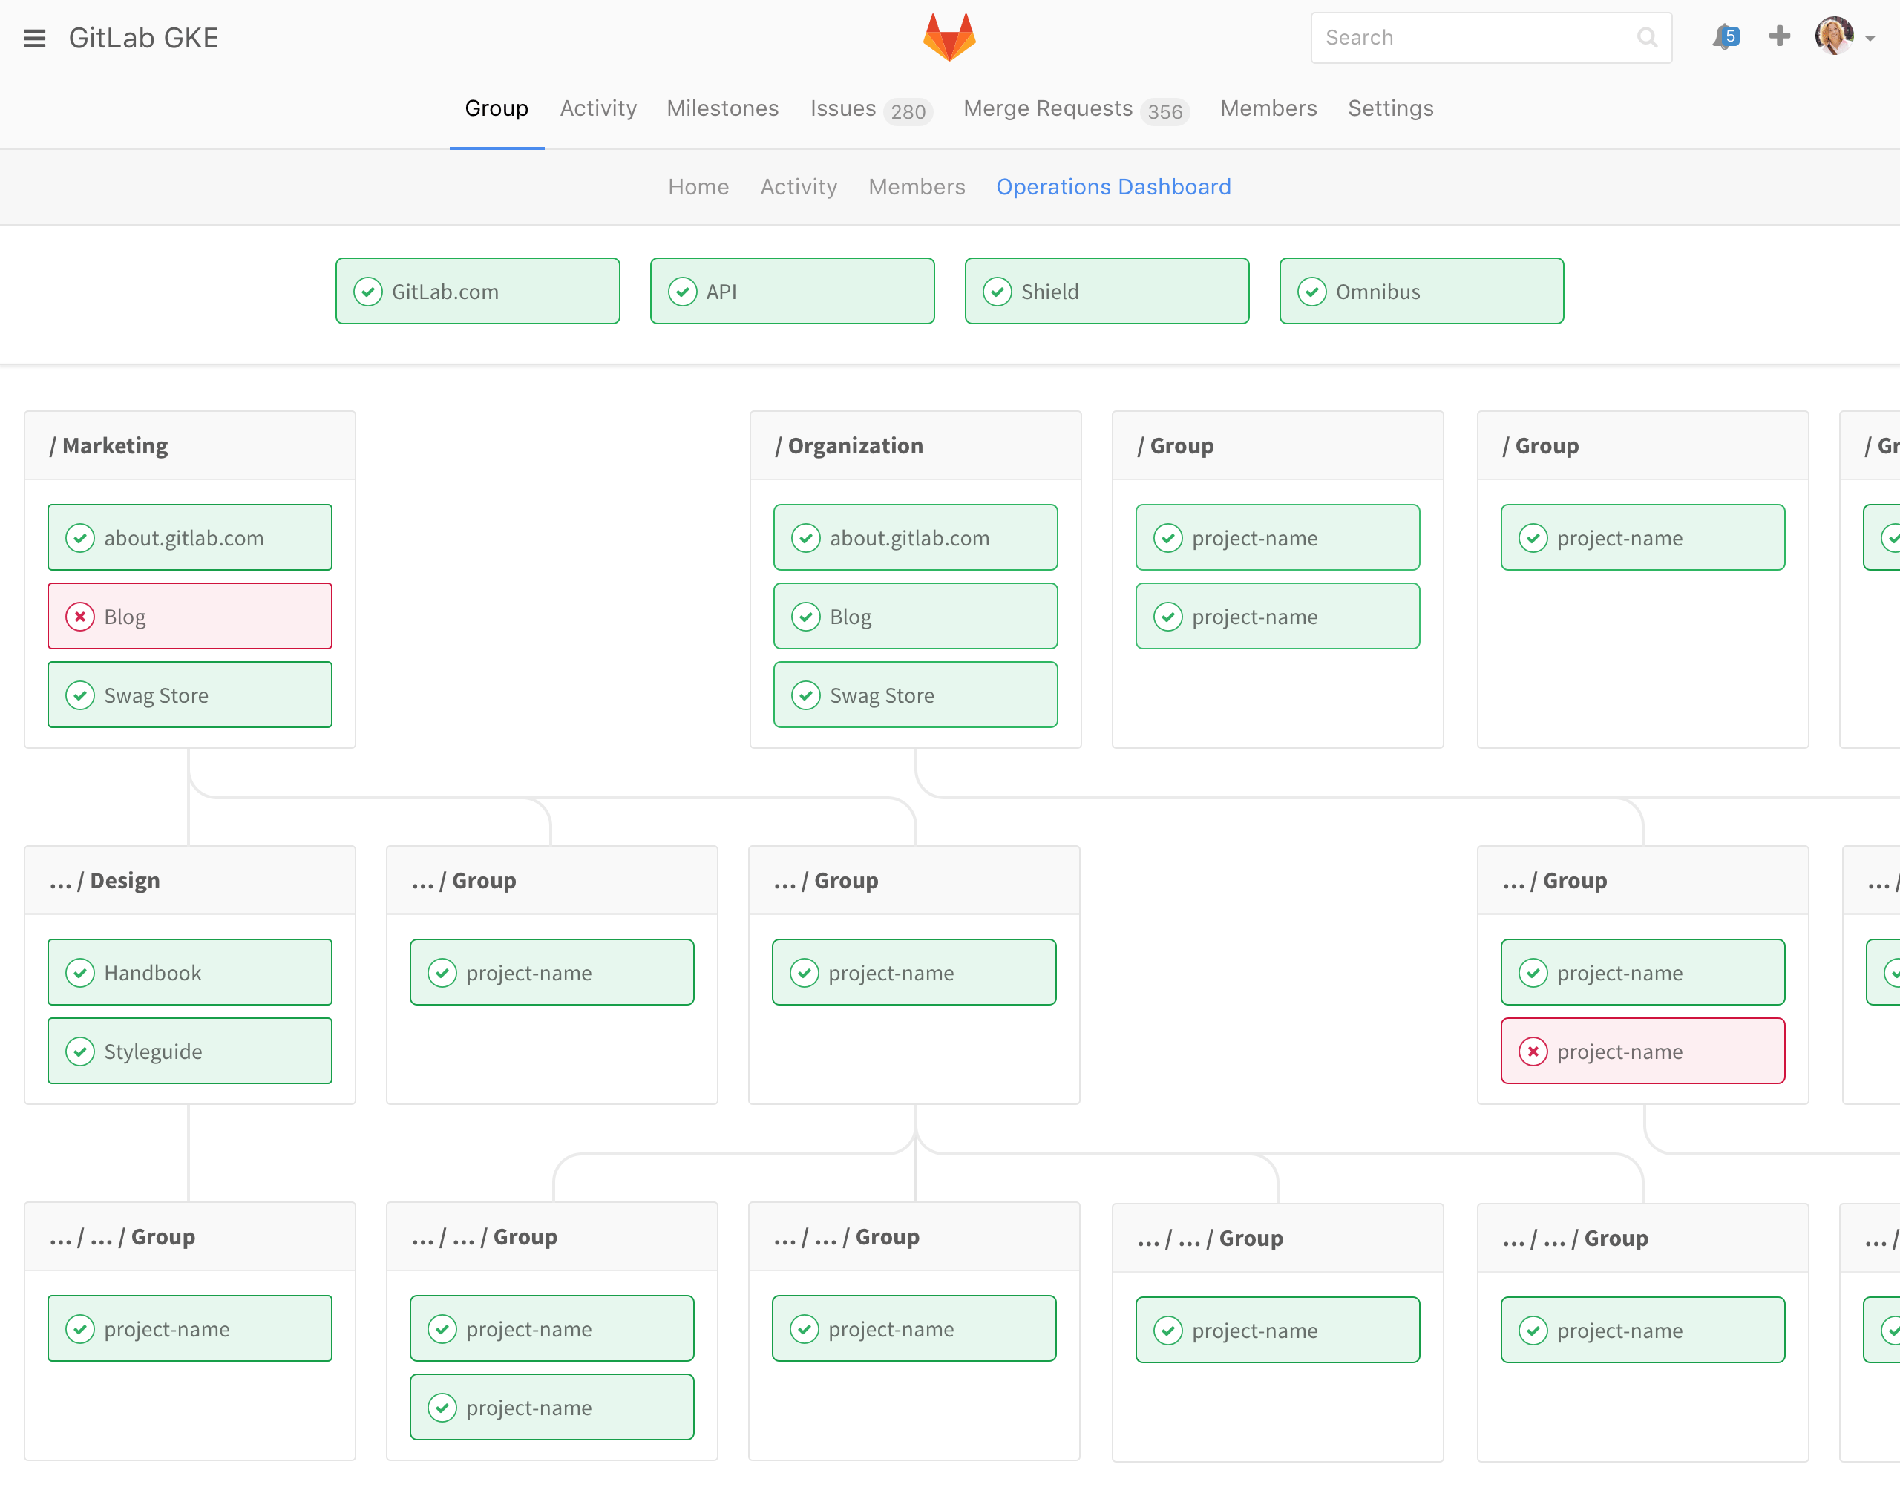
Task: Click the search magnifier icon
Action: pyautogui.click(x=1646, y=38)
